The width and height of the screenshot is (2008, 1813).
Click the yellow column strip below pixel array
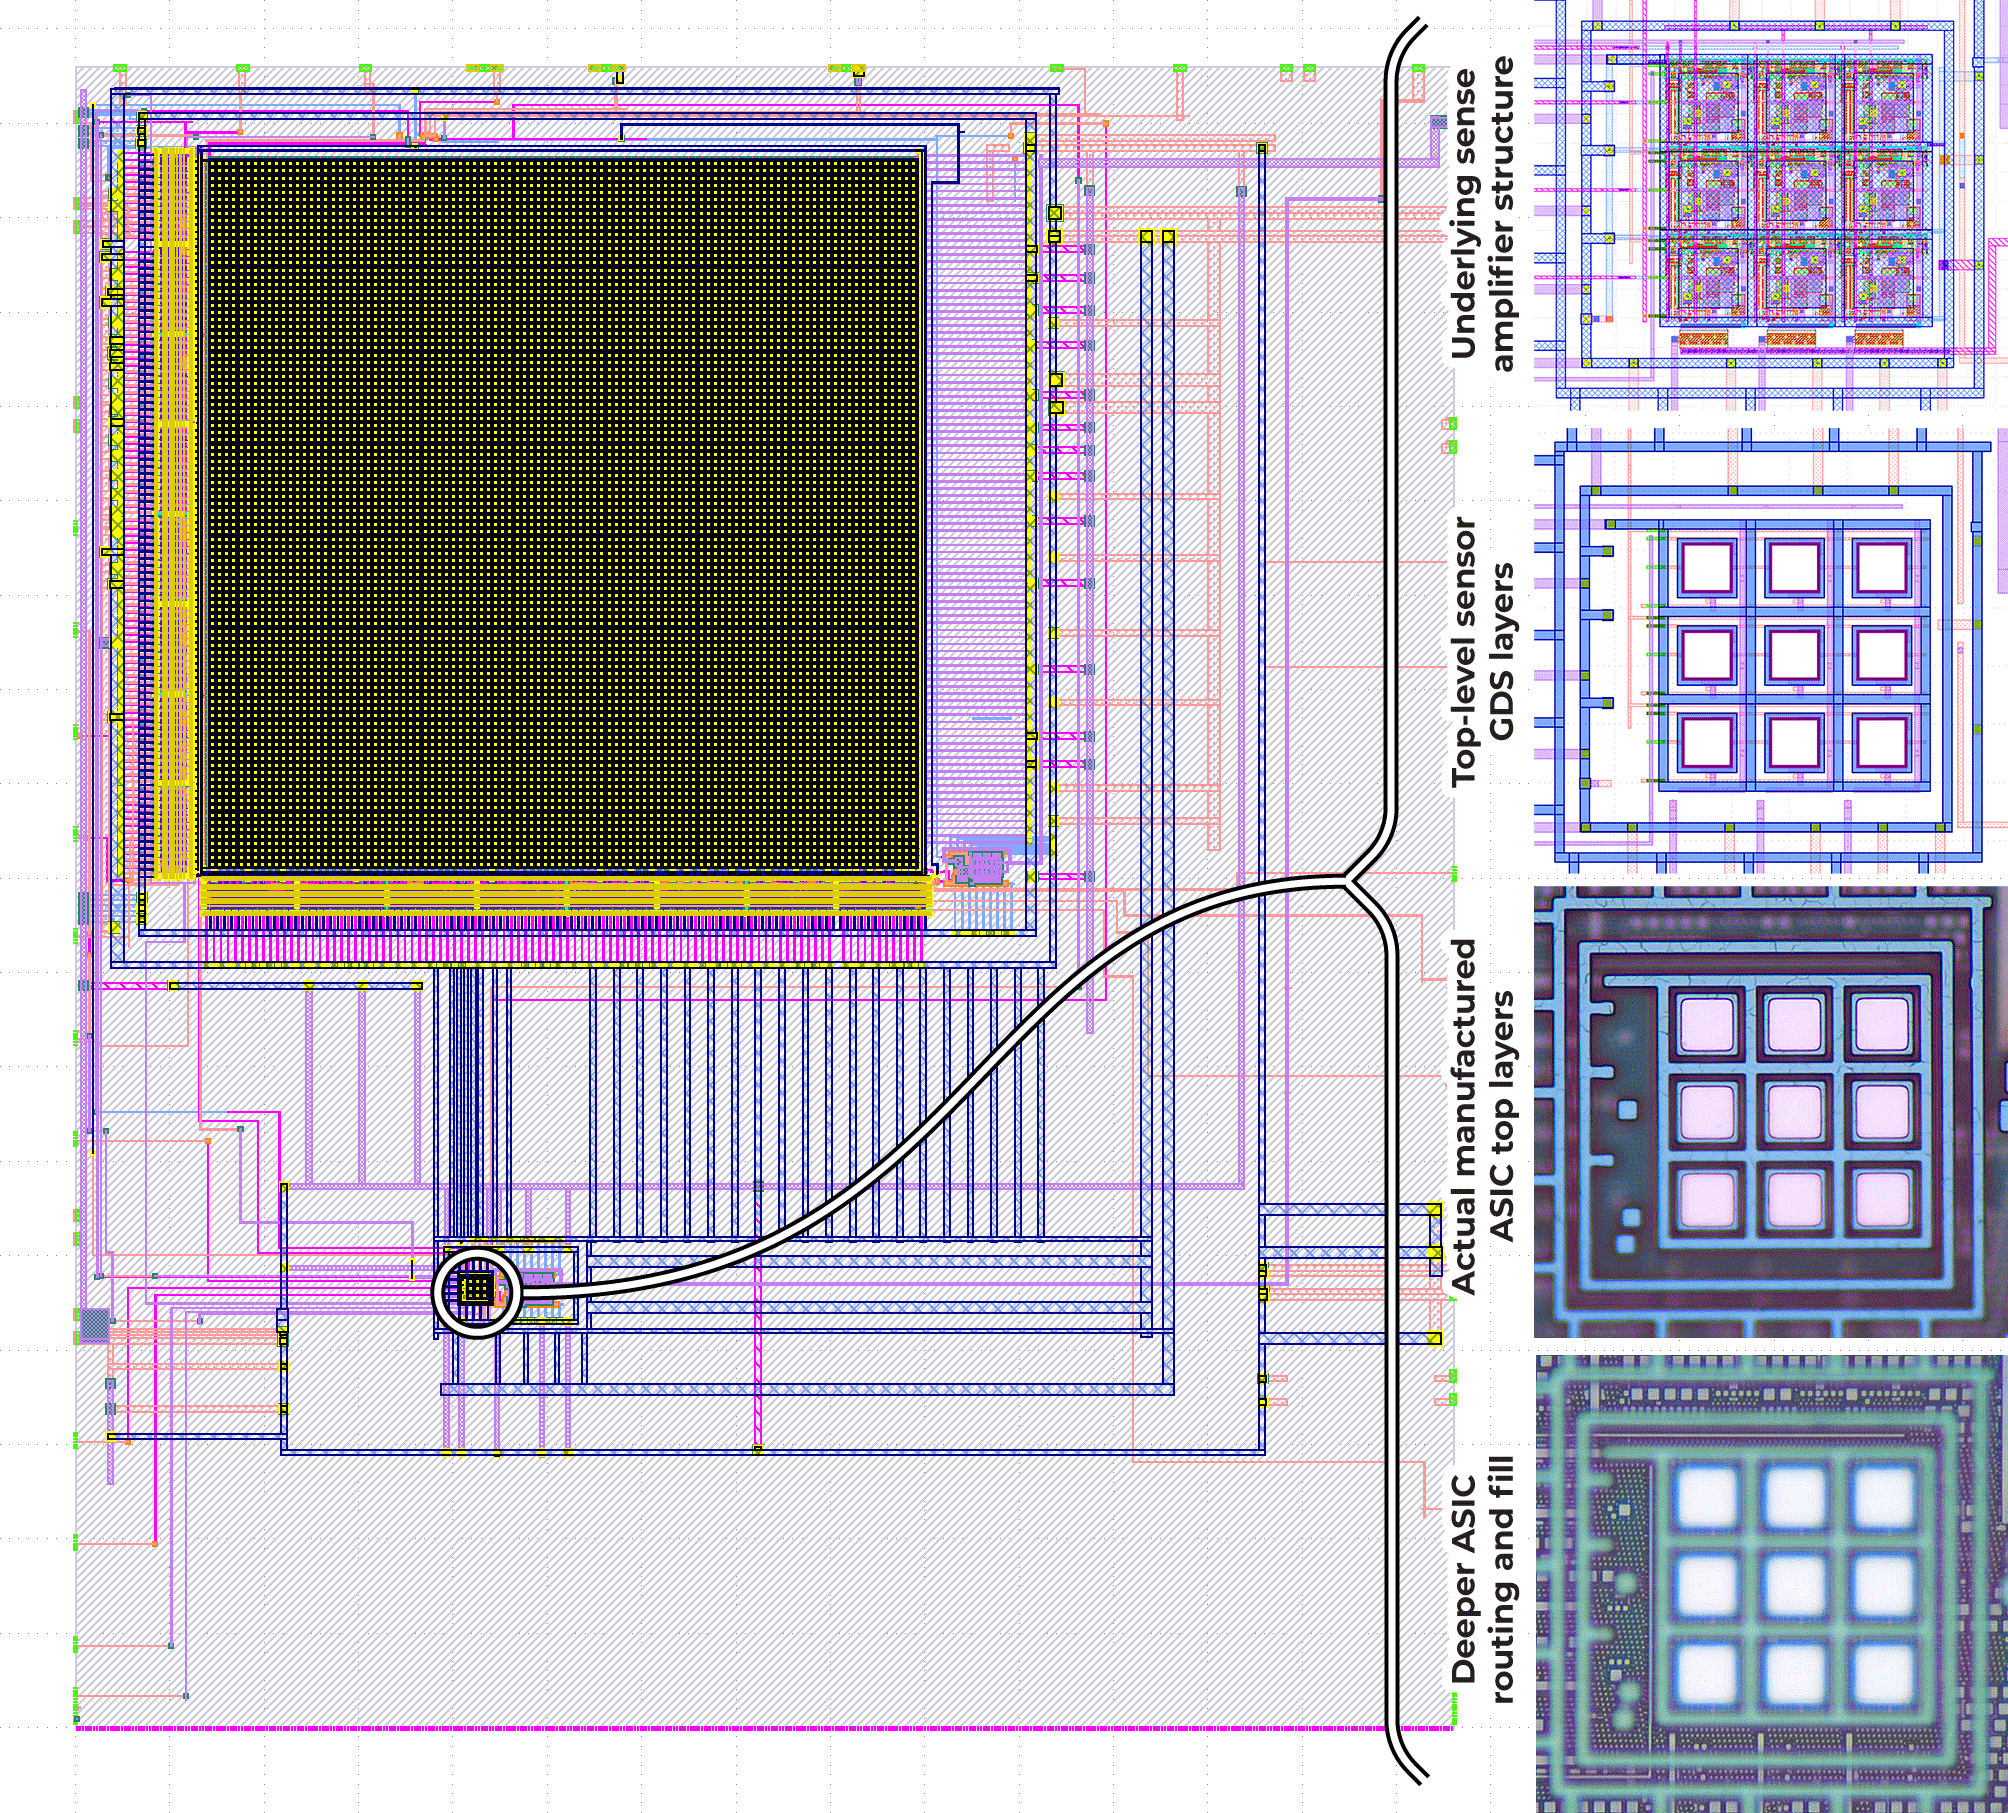[x=565, y=895]
